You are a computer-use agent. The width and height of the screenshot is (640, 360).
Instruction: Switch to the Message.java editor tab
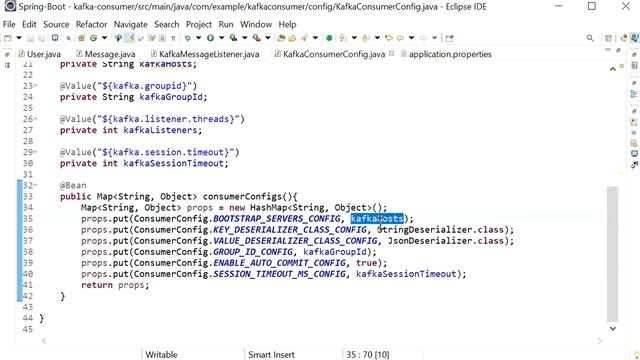coord(106,54)
